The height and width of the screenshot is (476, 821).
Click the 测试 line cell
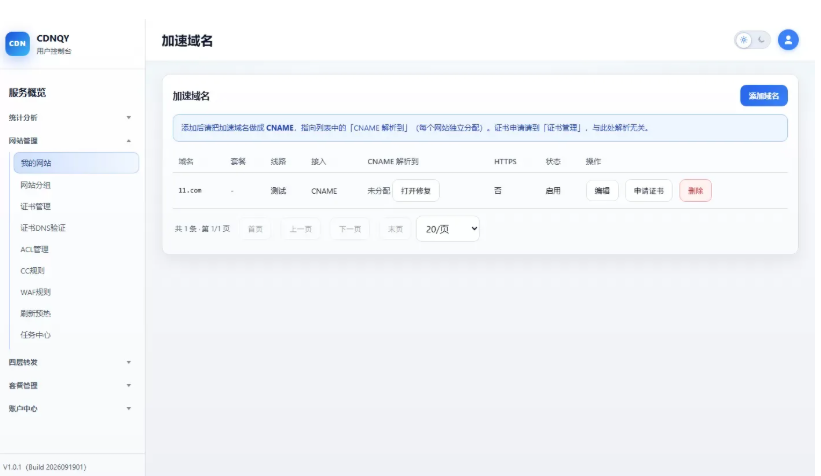tap(278, 191)
